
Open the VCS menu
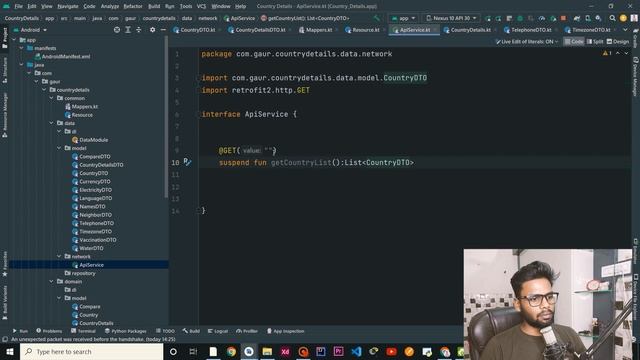(201, 6)
